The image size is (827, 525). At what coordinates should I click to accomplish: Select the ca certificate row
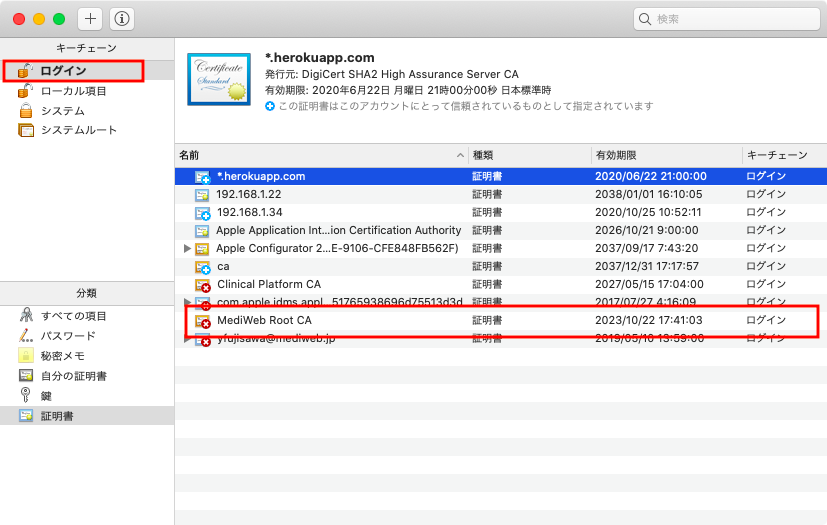pos(501,266)
